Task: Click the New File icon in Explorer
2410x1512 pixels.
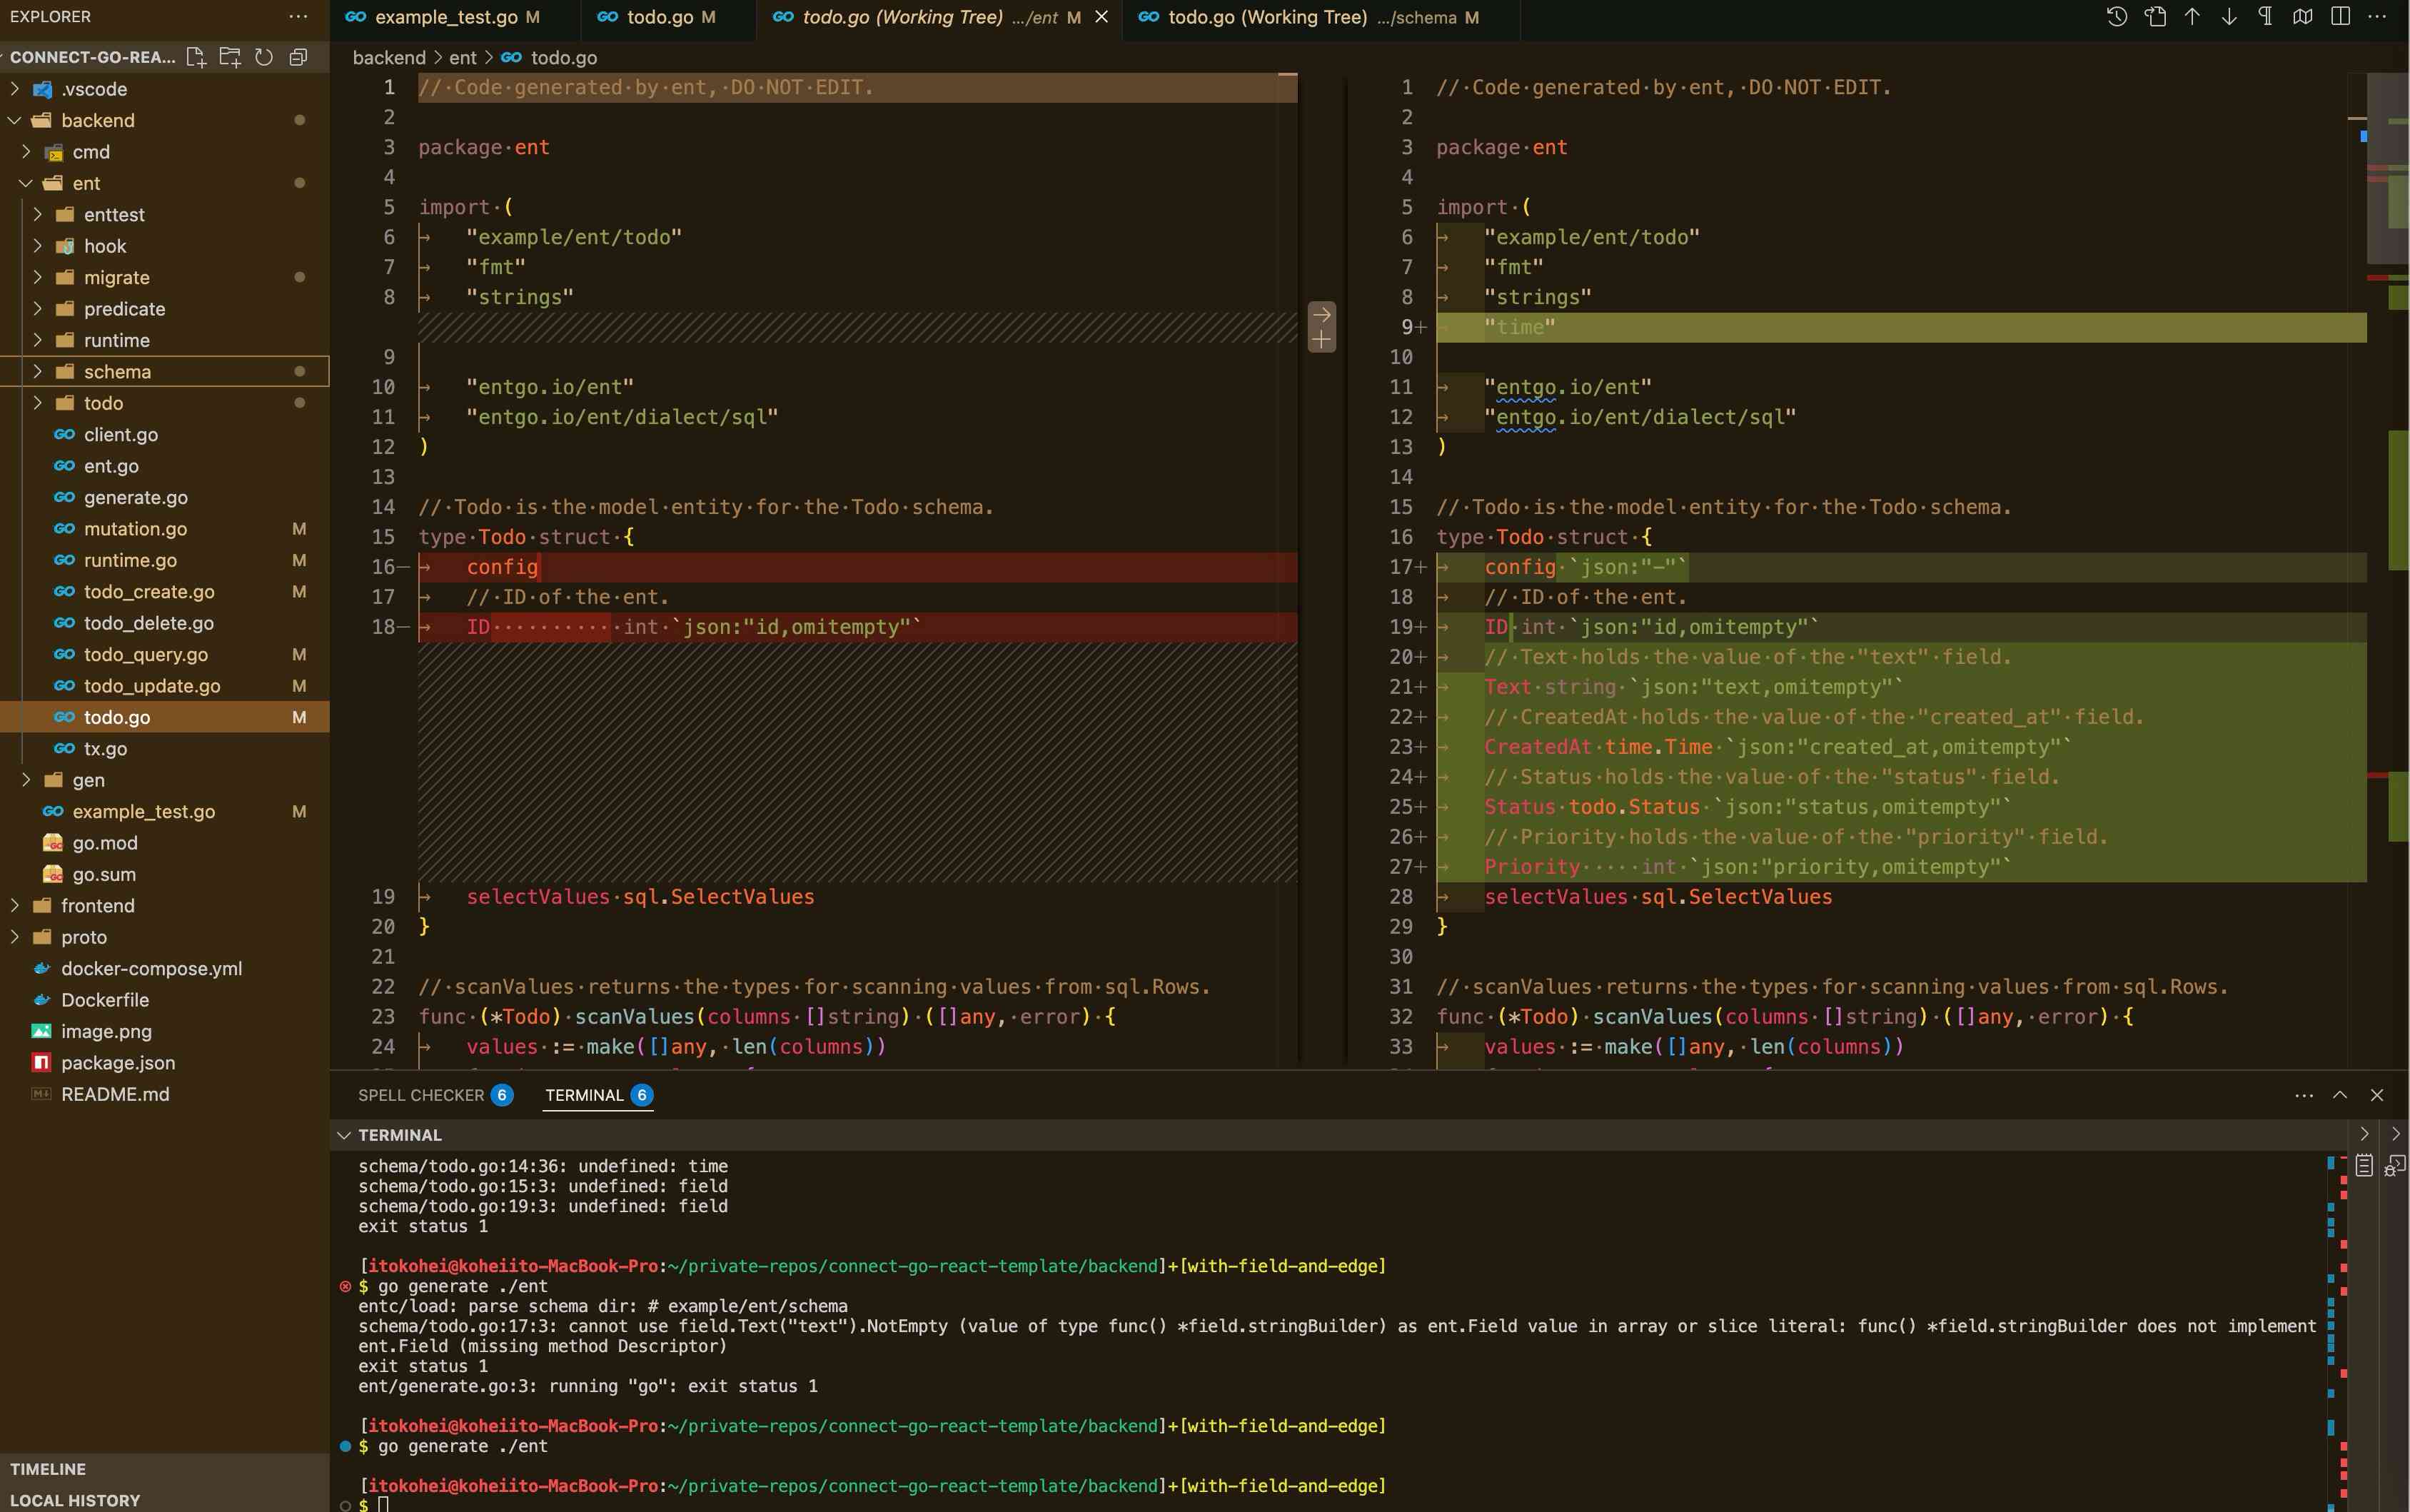Action: coord(196,57)
